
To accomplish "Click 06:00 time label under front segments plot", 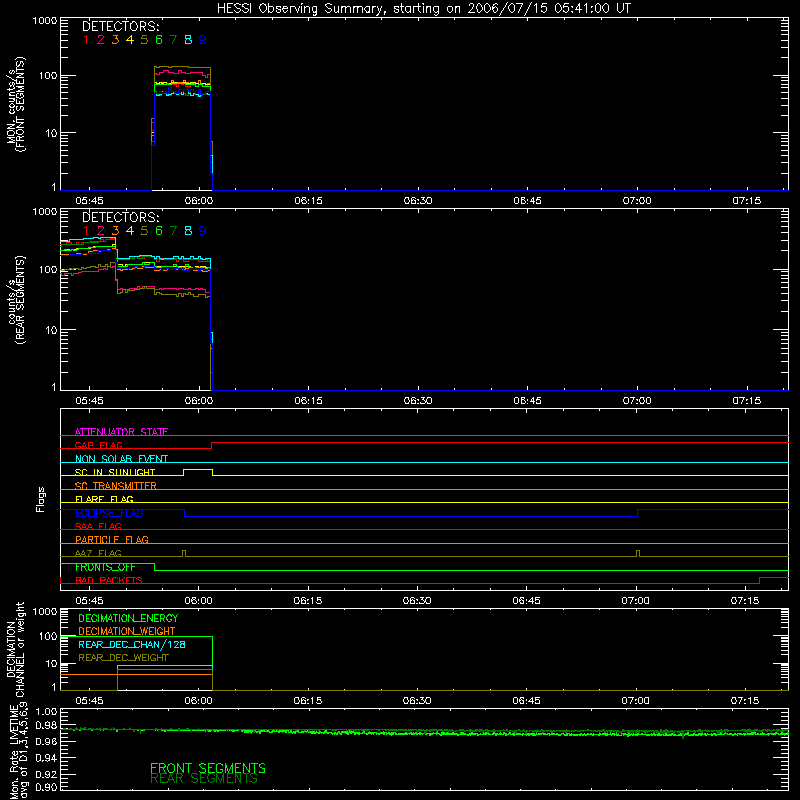I will tap(199, 201).
